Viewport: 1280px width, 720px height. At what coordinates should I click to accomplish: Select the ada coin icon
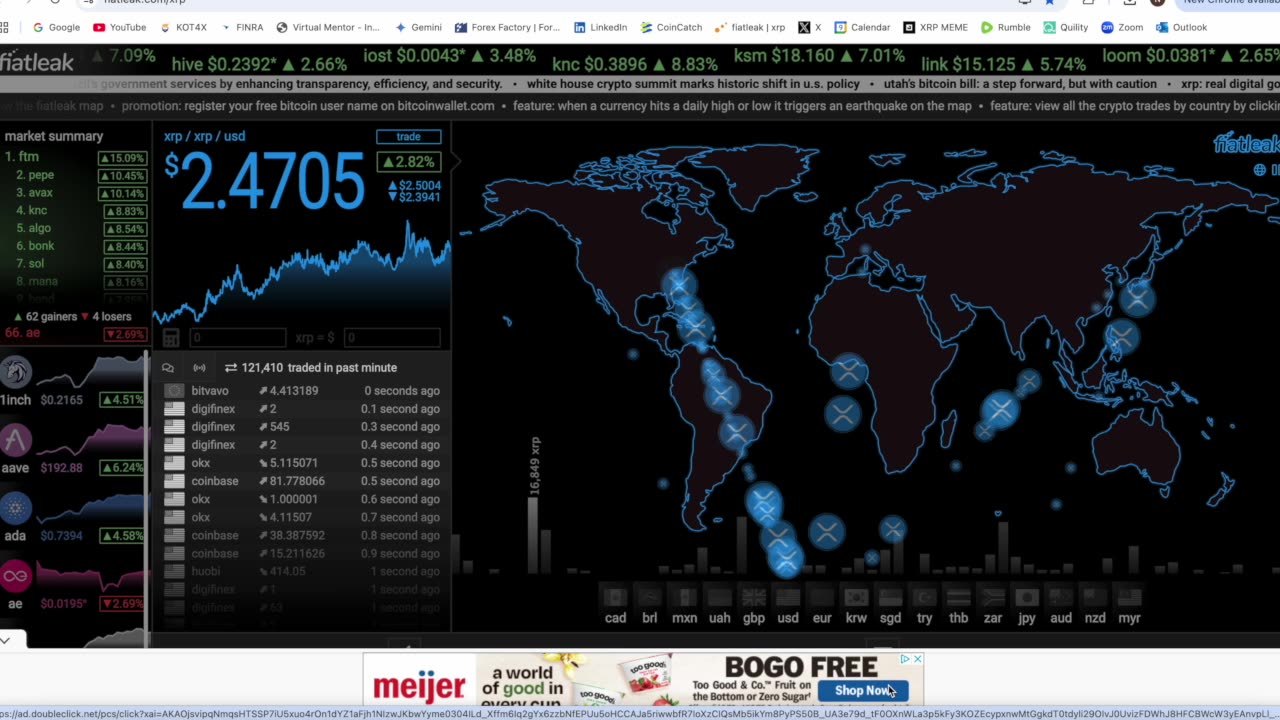pyautogui.click(x=16, y=508)
